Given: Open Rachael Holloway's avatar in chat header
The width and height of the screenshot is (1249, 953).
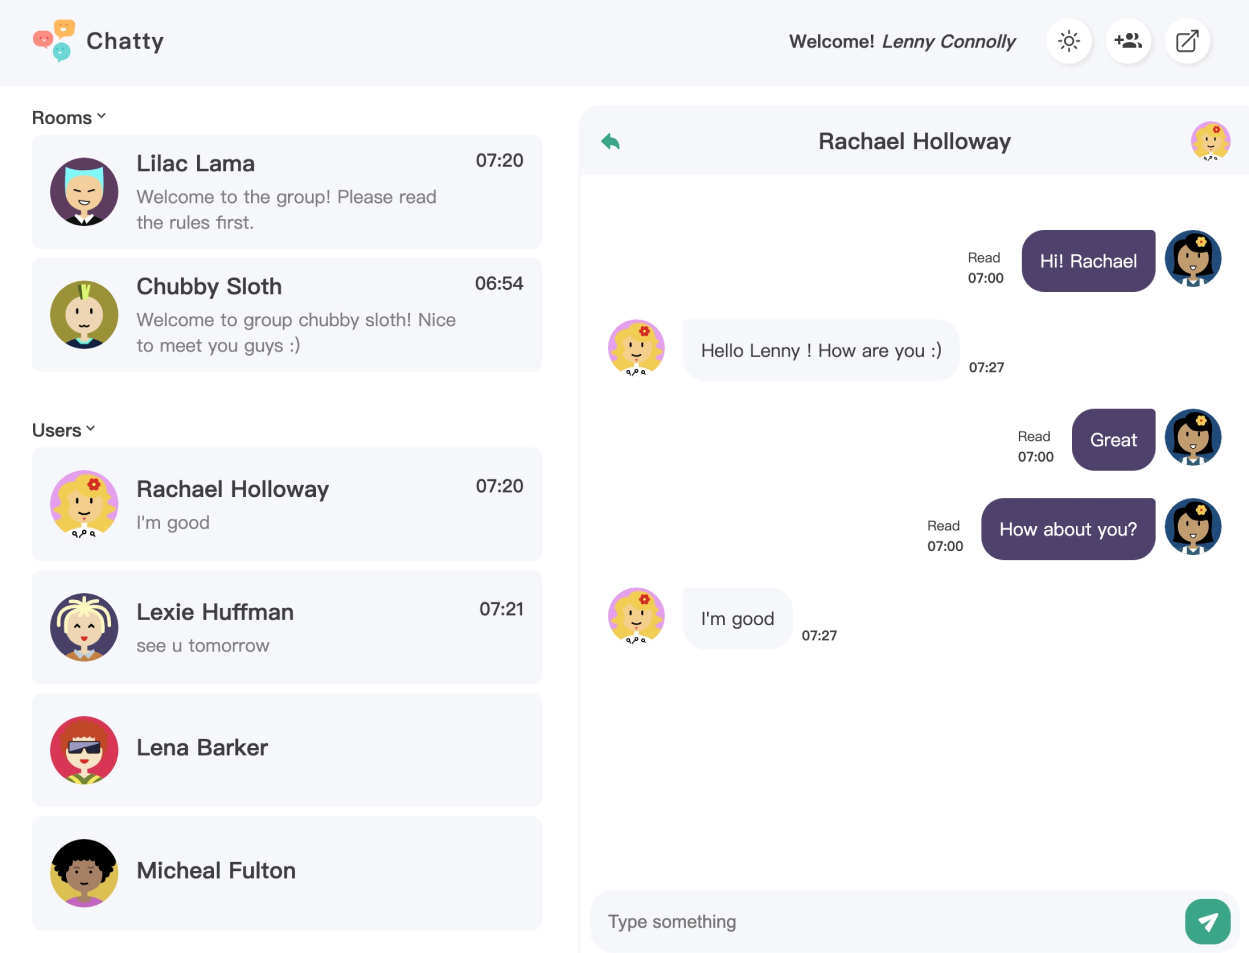Looking at the screenshot, I should coord(1210,142).
